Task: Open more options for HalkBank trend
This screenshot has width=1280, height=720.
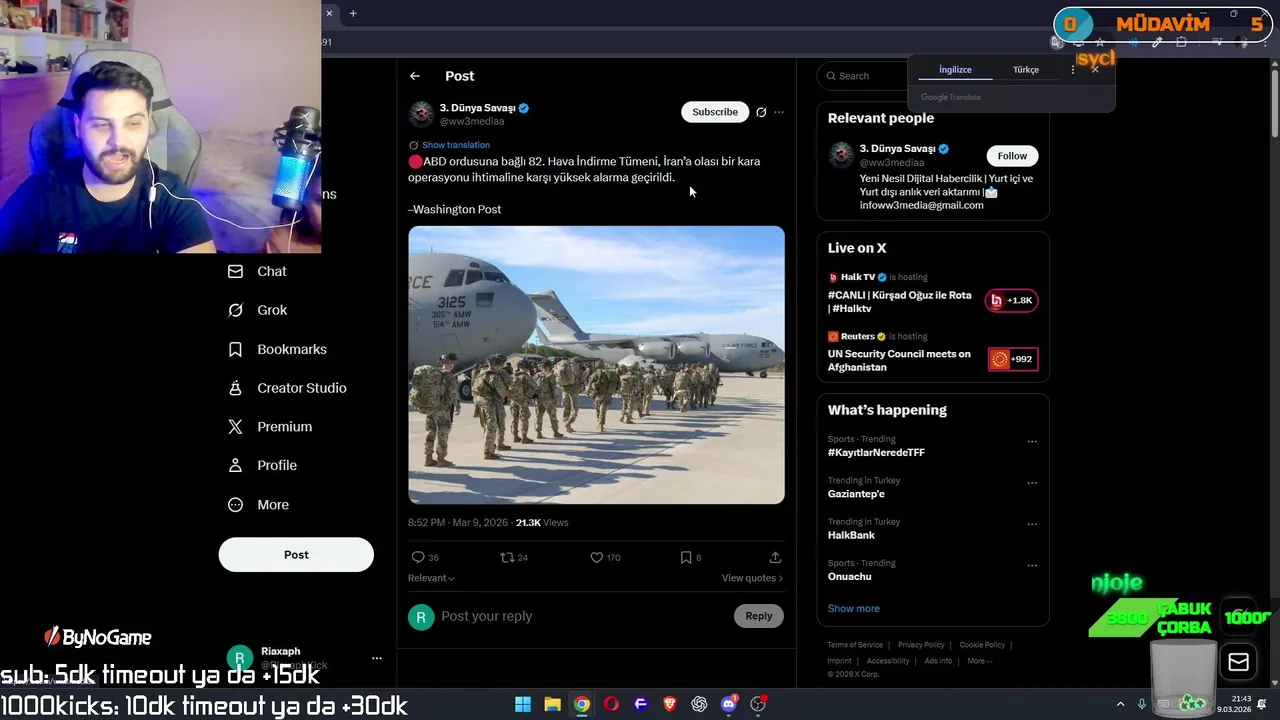Action: coord(1032,524)
